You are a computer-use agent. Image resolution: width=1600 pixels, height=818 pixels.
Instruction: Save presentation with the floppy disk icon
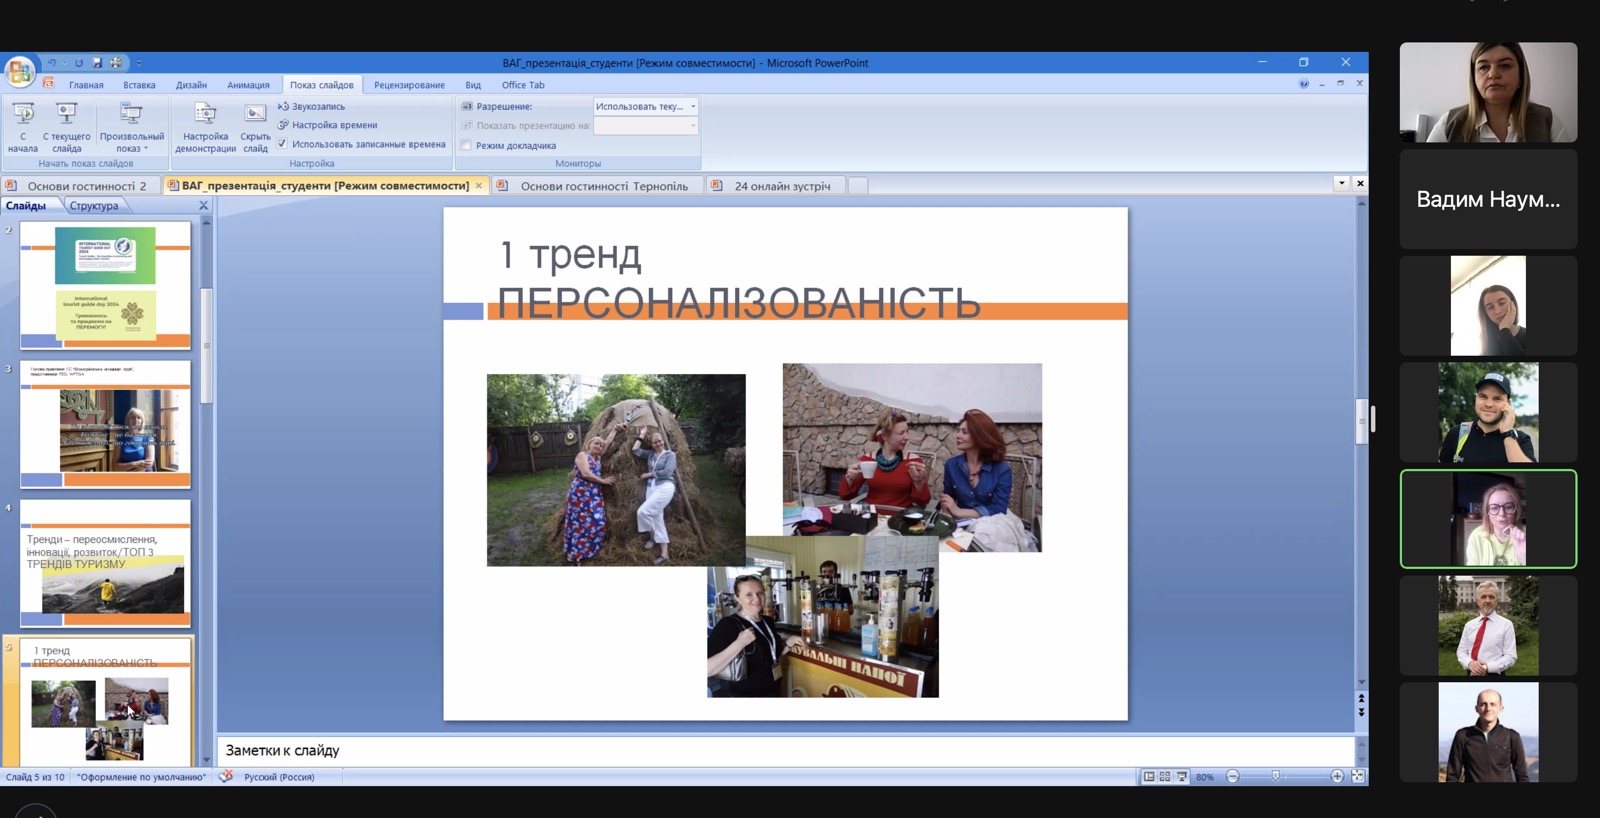[x=97, y=63]
